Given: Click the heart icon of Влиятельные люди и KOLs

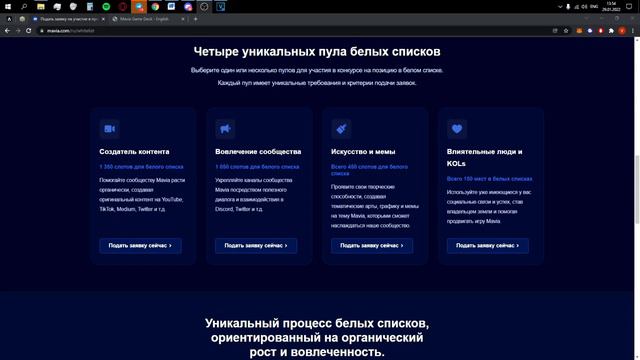Looking at the screenshot, I should [x=457, y=129].
